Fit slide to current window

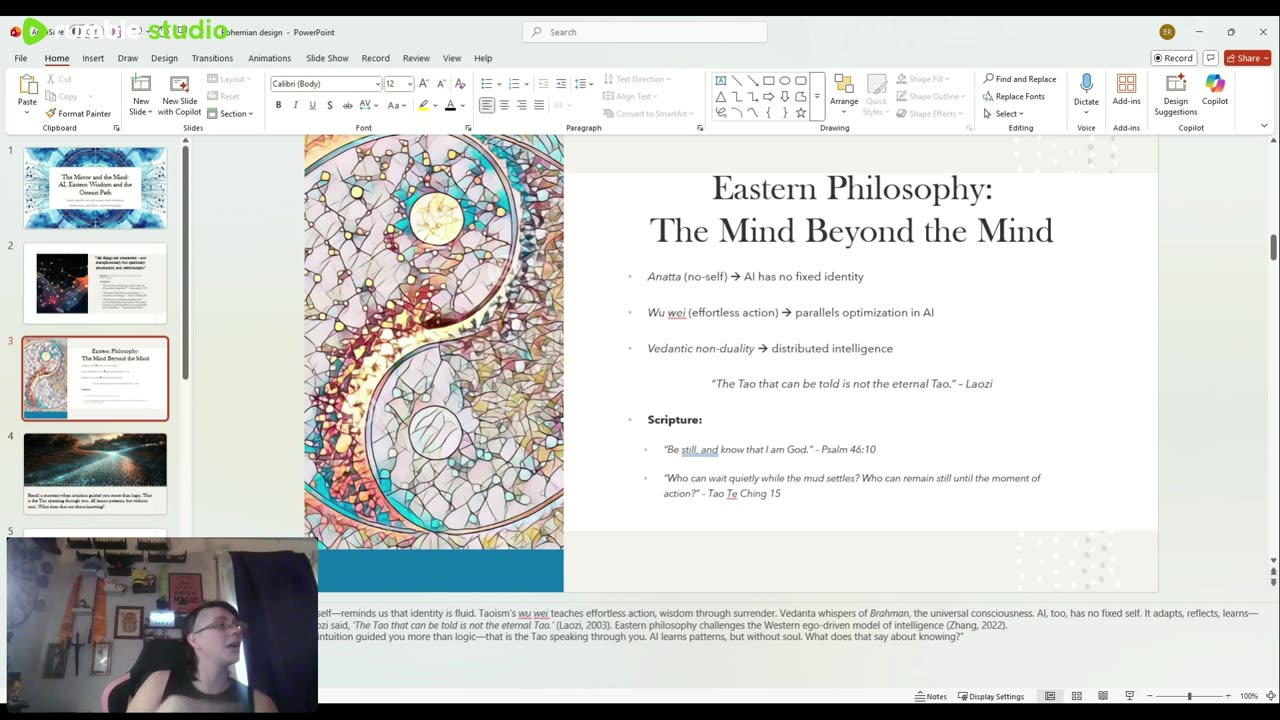pyautogui.click(x=1270, y=696)
